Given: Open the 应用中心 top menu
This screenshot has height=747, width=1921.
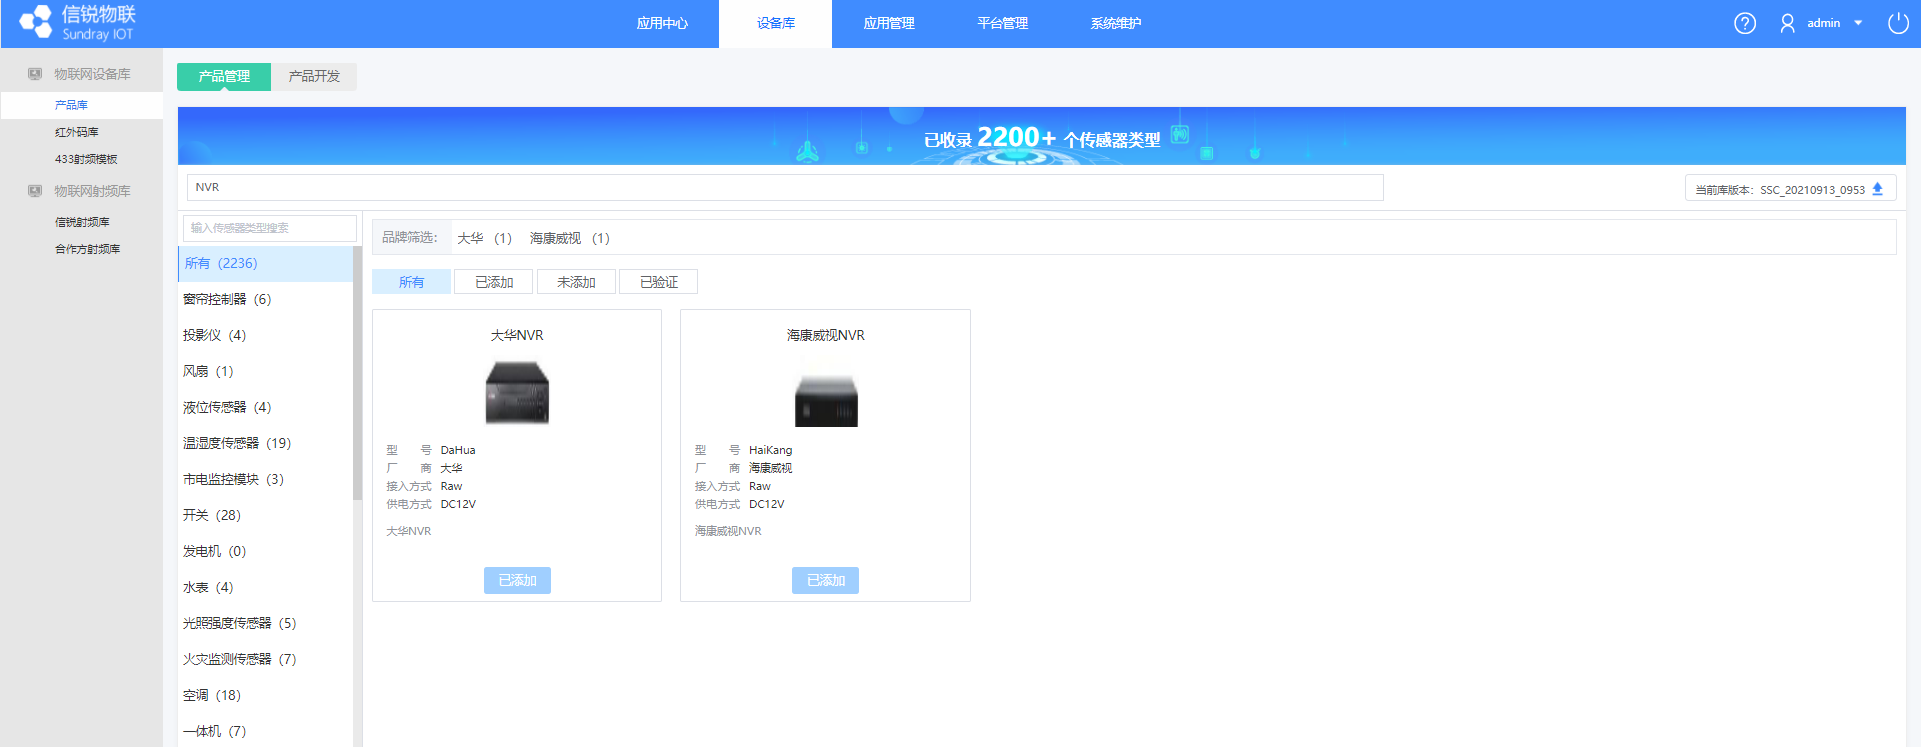Looking at the screenshot, I should pyautogui.click(x=662, y=23).
